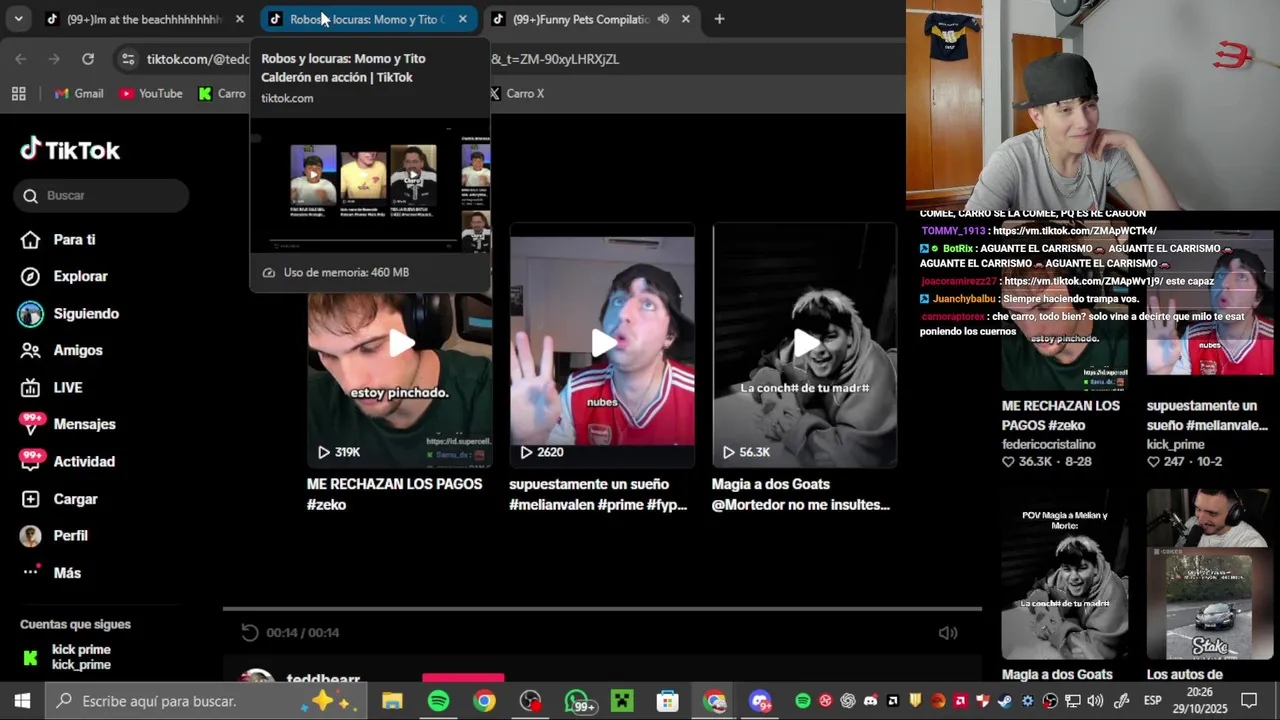
Task: Open the 'Los autos de' Stake video thumbnail
Action: pos(1210,574)
